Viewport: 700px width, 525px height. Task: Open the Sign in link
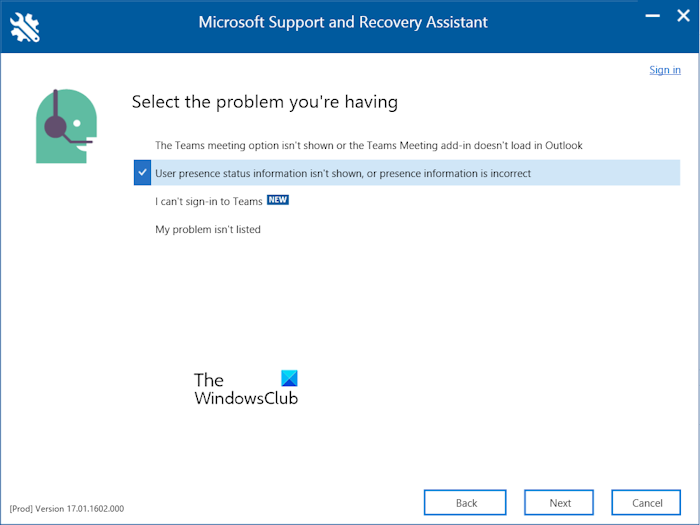[x=665, y=70]
